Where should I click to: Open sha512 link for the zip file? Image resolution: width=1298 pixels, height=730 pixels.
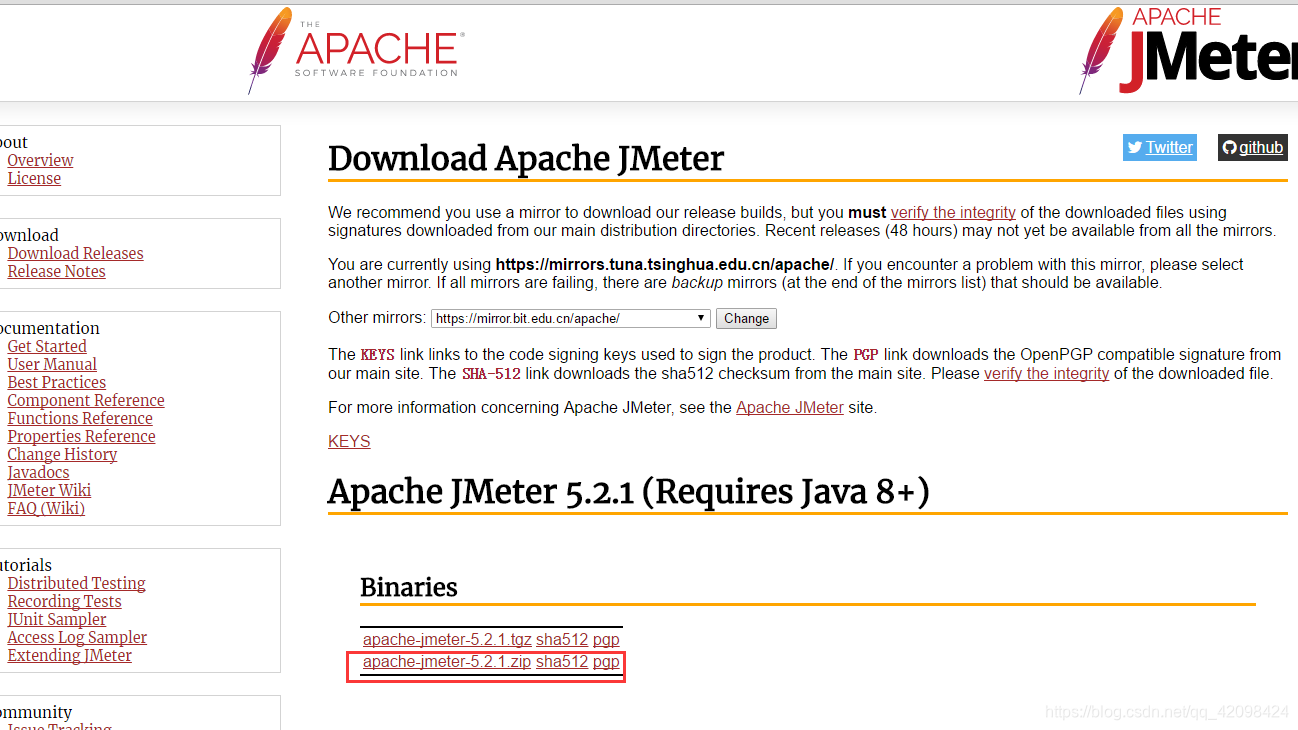click(x=562, y=661)
